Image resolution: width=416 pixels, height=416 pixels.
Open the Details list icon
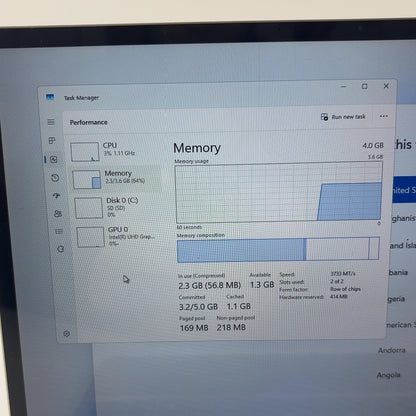[x=59, y=231]
